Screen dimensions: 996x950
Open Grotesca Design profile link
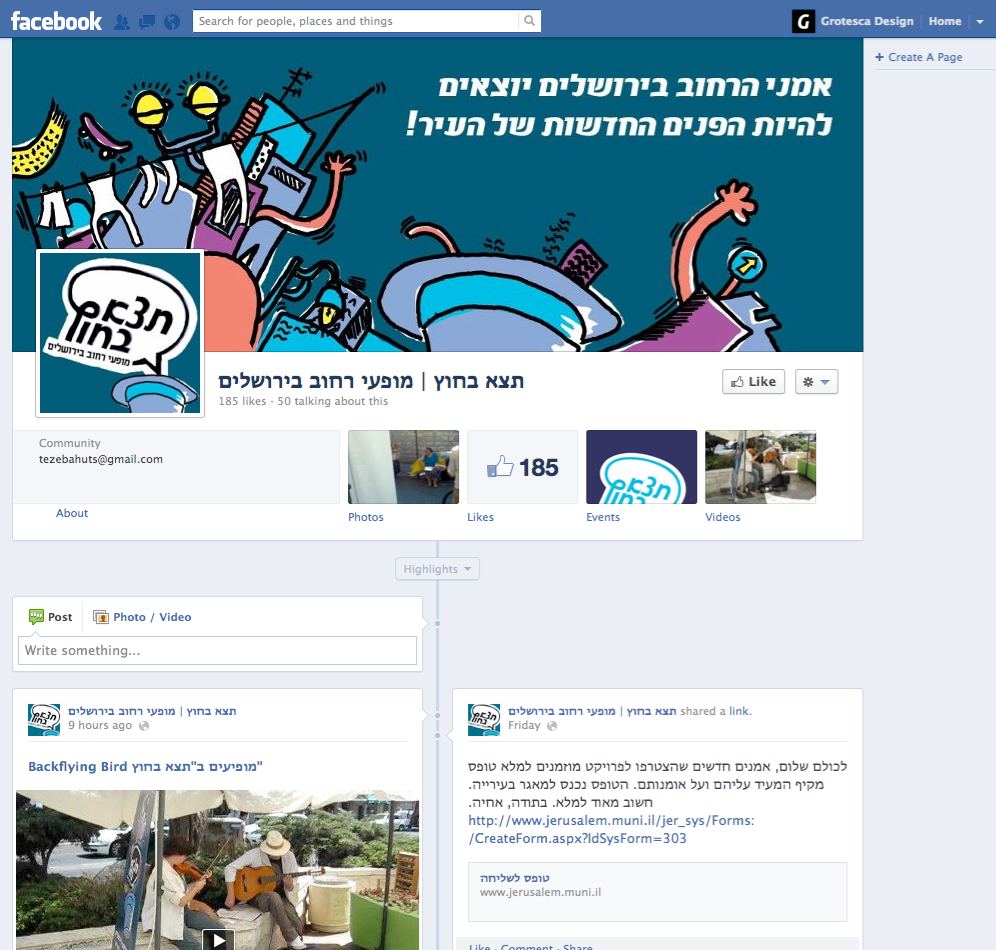click(866, 21)
